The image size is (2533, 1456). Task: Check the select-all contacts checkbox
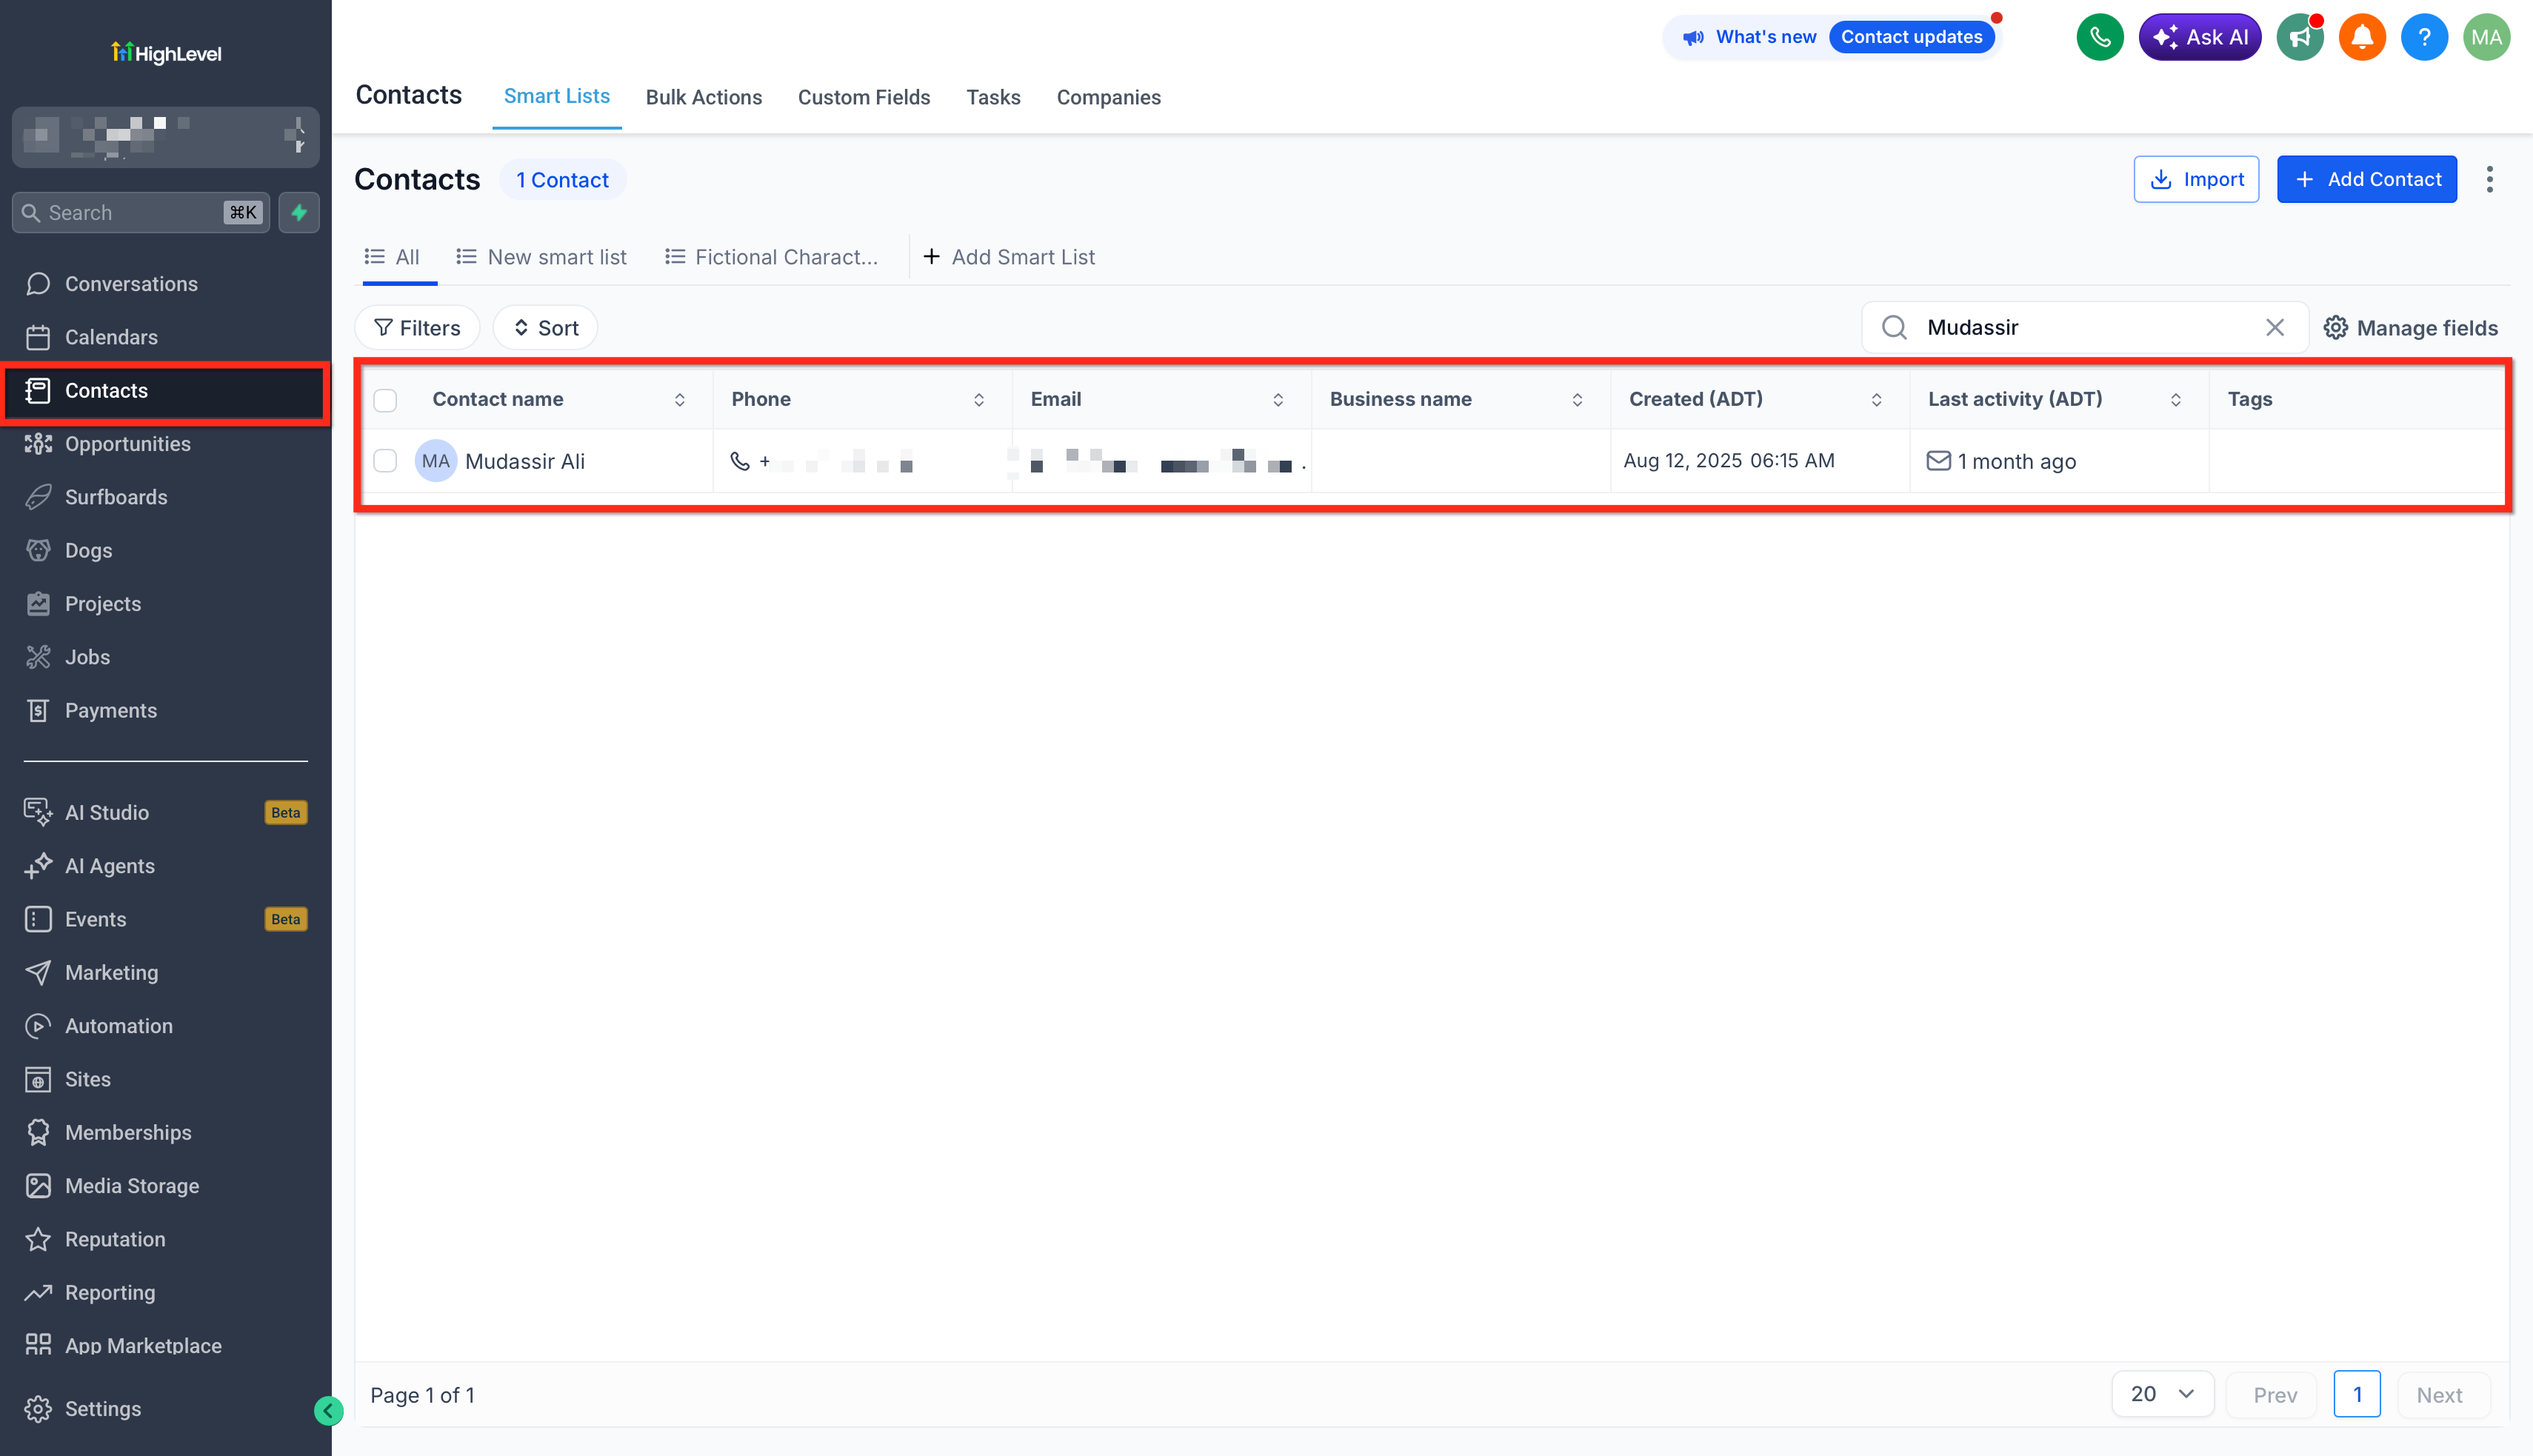[x=385, y=400]
